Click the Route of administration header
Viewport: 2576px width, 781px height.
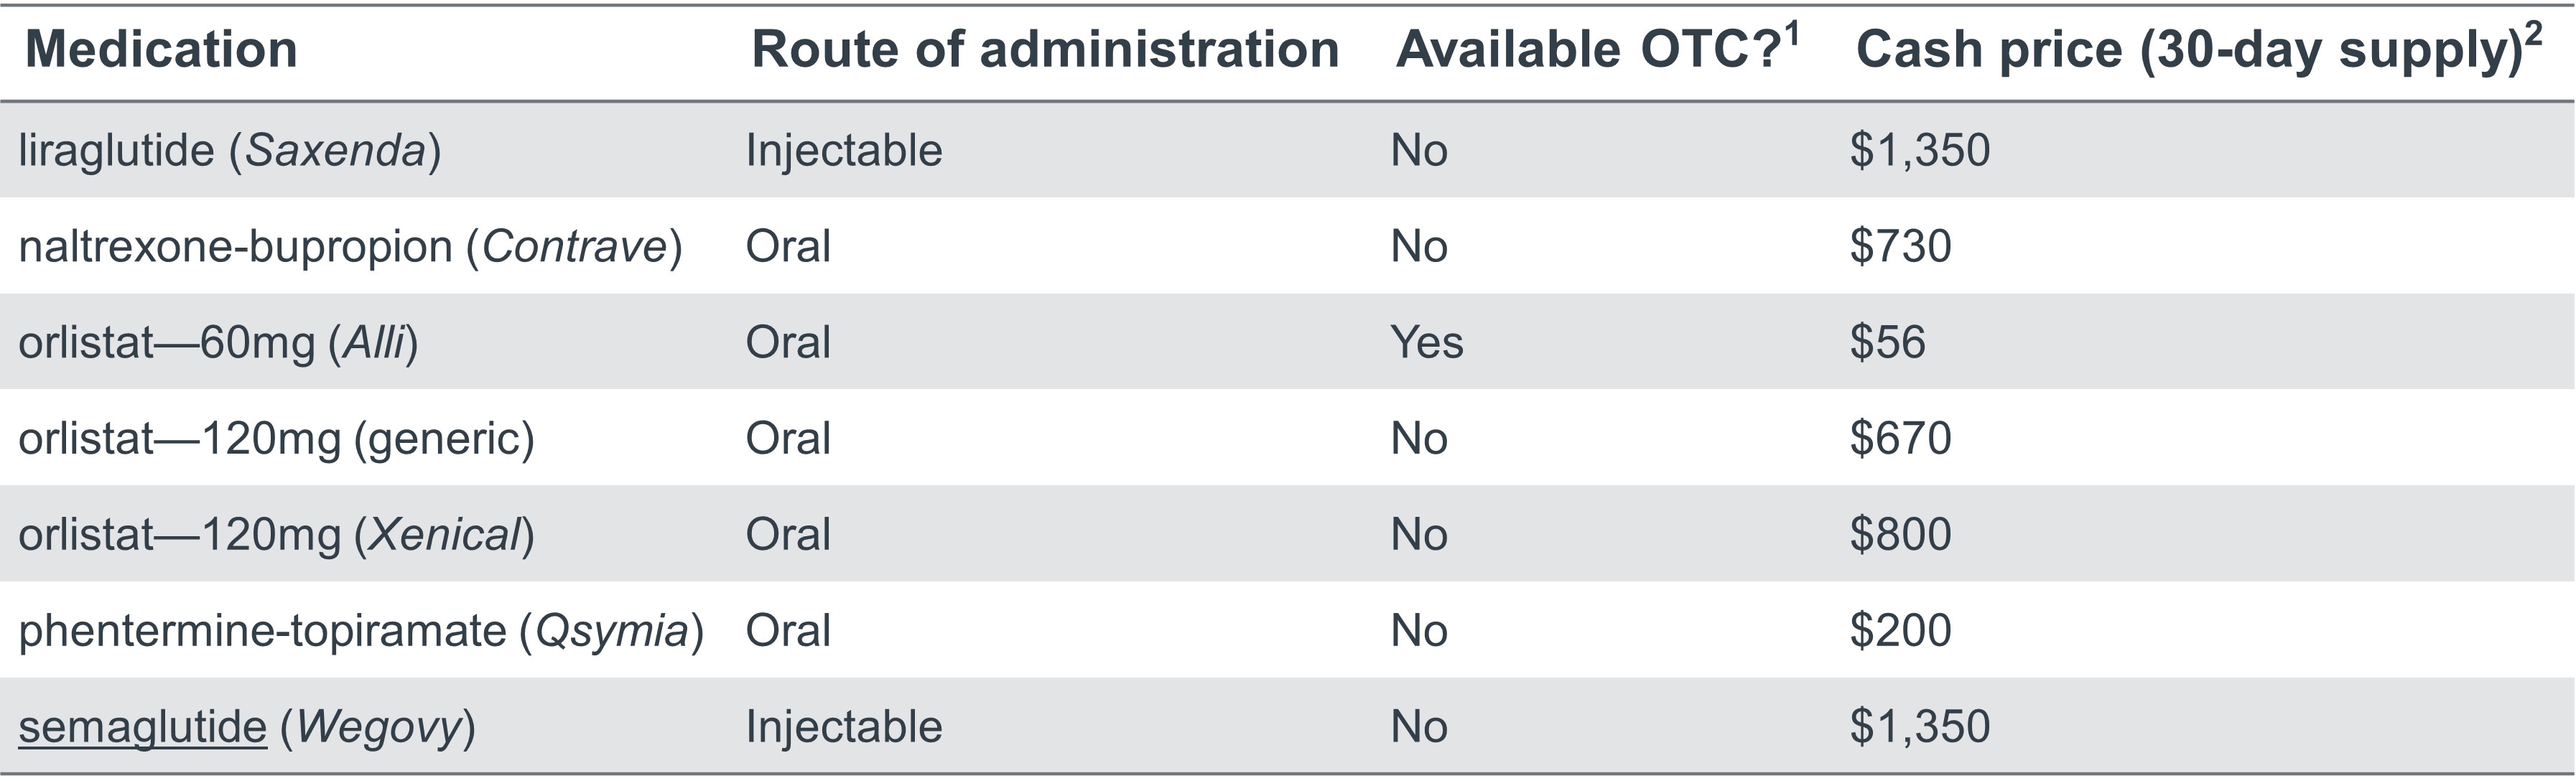1044,50
